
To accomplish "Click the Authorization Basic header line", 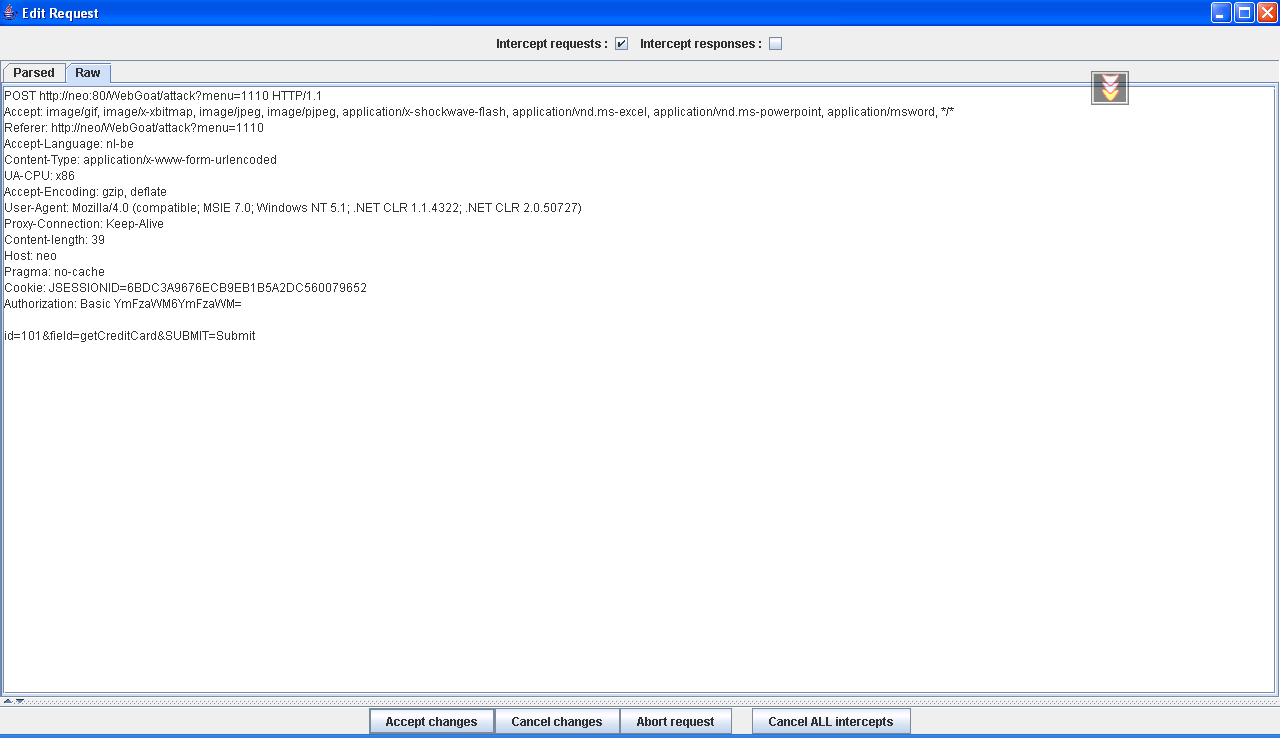I will (x=122, y=304).
